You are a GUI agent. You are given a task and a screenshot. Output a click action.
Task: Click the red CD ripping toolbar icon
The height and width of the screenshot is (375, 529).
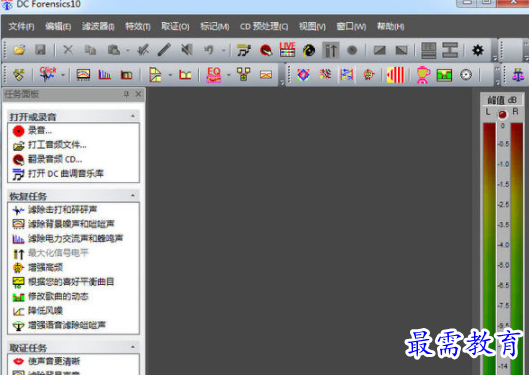tap(266, 50)
